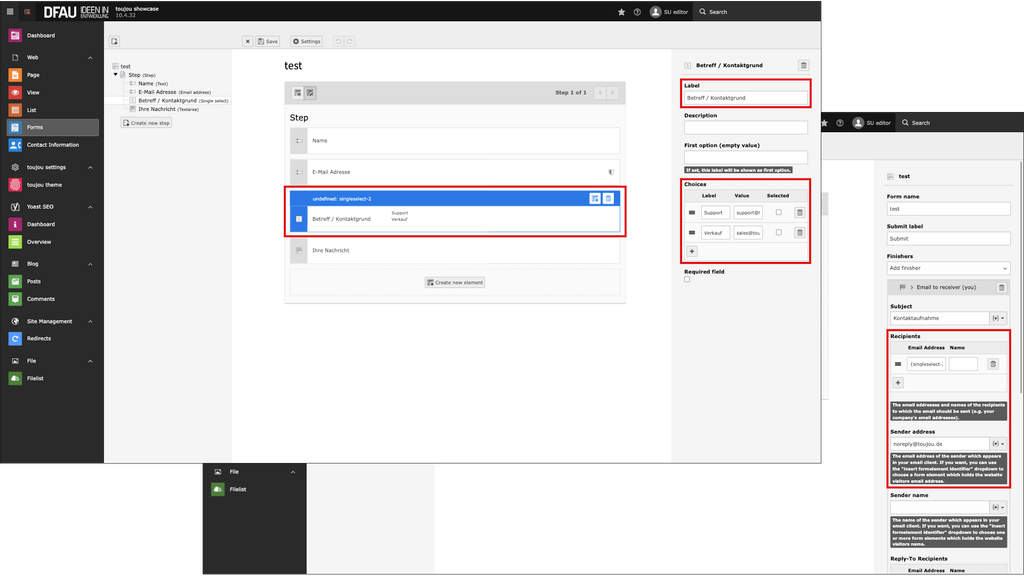
Task: Check the Required field checkbox
Action: 687,280
